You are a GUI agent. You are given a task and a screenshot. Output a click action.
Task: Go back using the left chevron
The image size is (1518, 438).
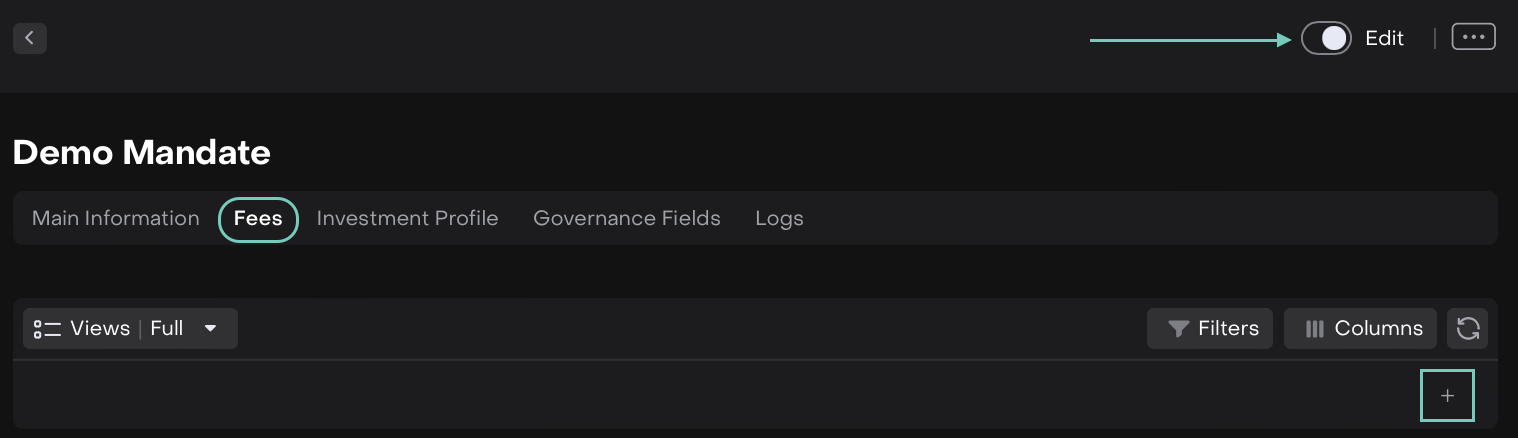pyautogui.click(x=30, y=38)
